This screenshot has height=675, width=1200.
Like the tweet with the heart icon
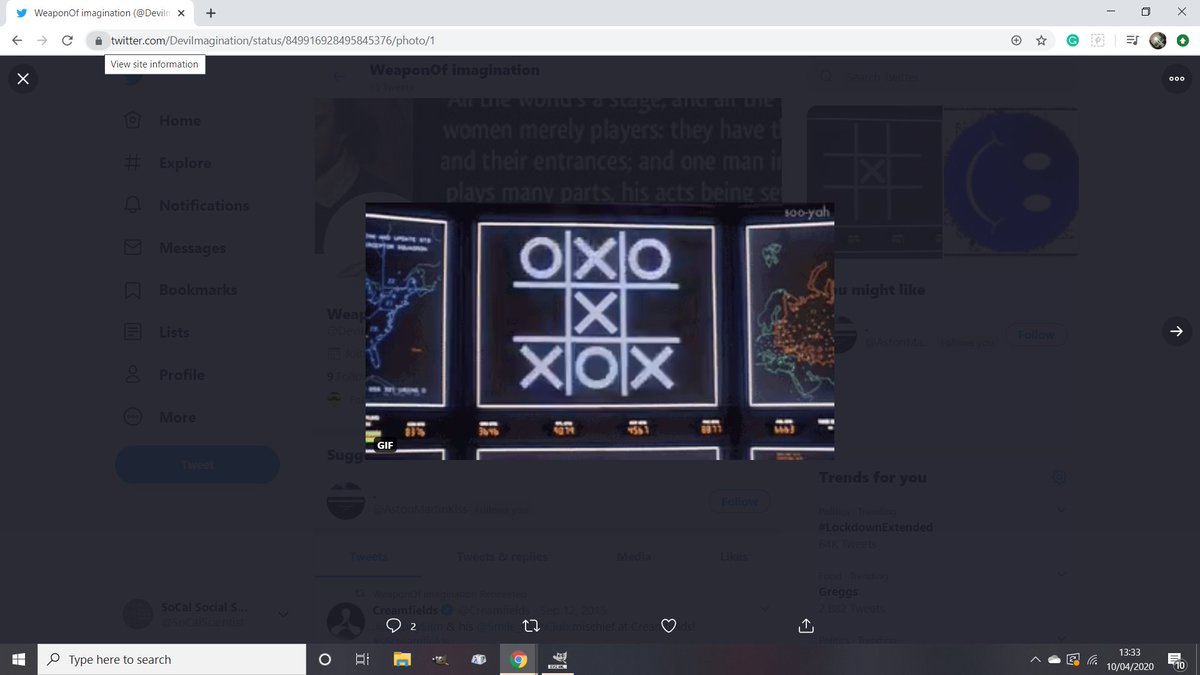click(x=669, y=626)
